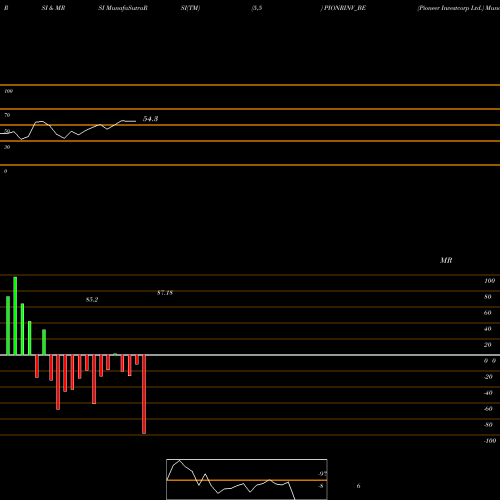The width and height of the screenshot is (500, 500).
Task: Click the 100 label on MR axis
Action: pyautogui.click(x=489, y=281)
